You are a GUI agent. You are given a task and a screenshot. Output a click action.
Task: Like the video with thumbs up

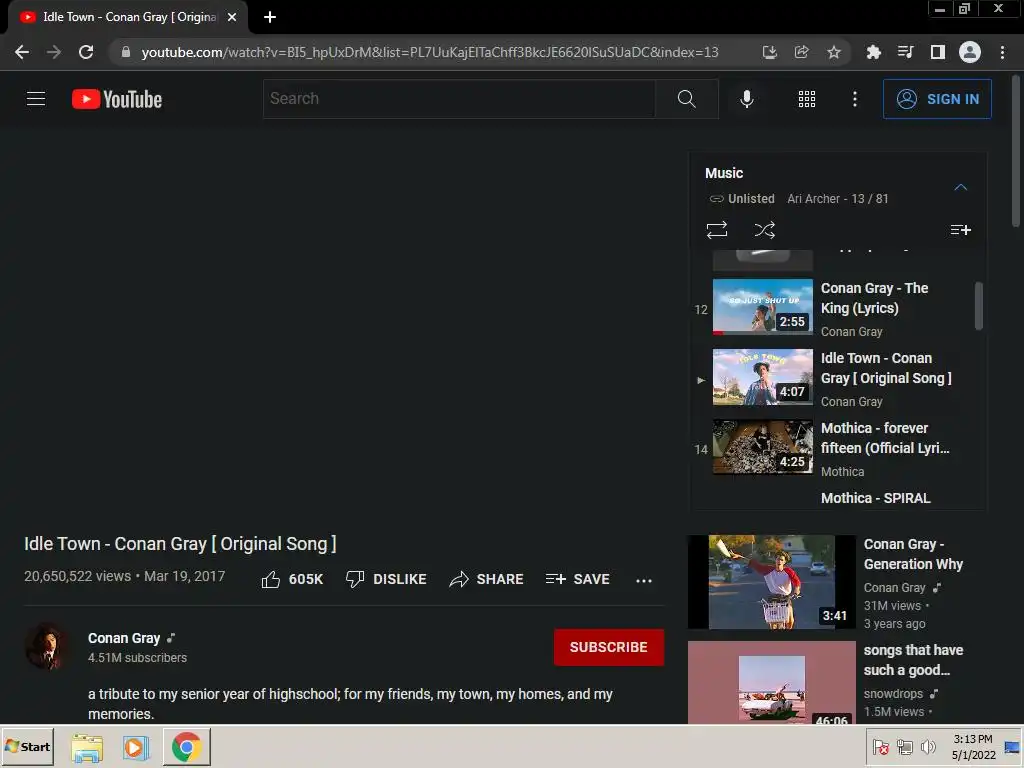pos(291,579)
